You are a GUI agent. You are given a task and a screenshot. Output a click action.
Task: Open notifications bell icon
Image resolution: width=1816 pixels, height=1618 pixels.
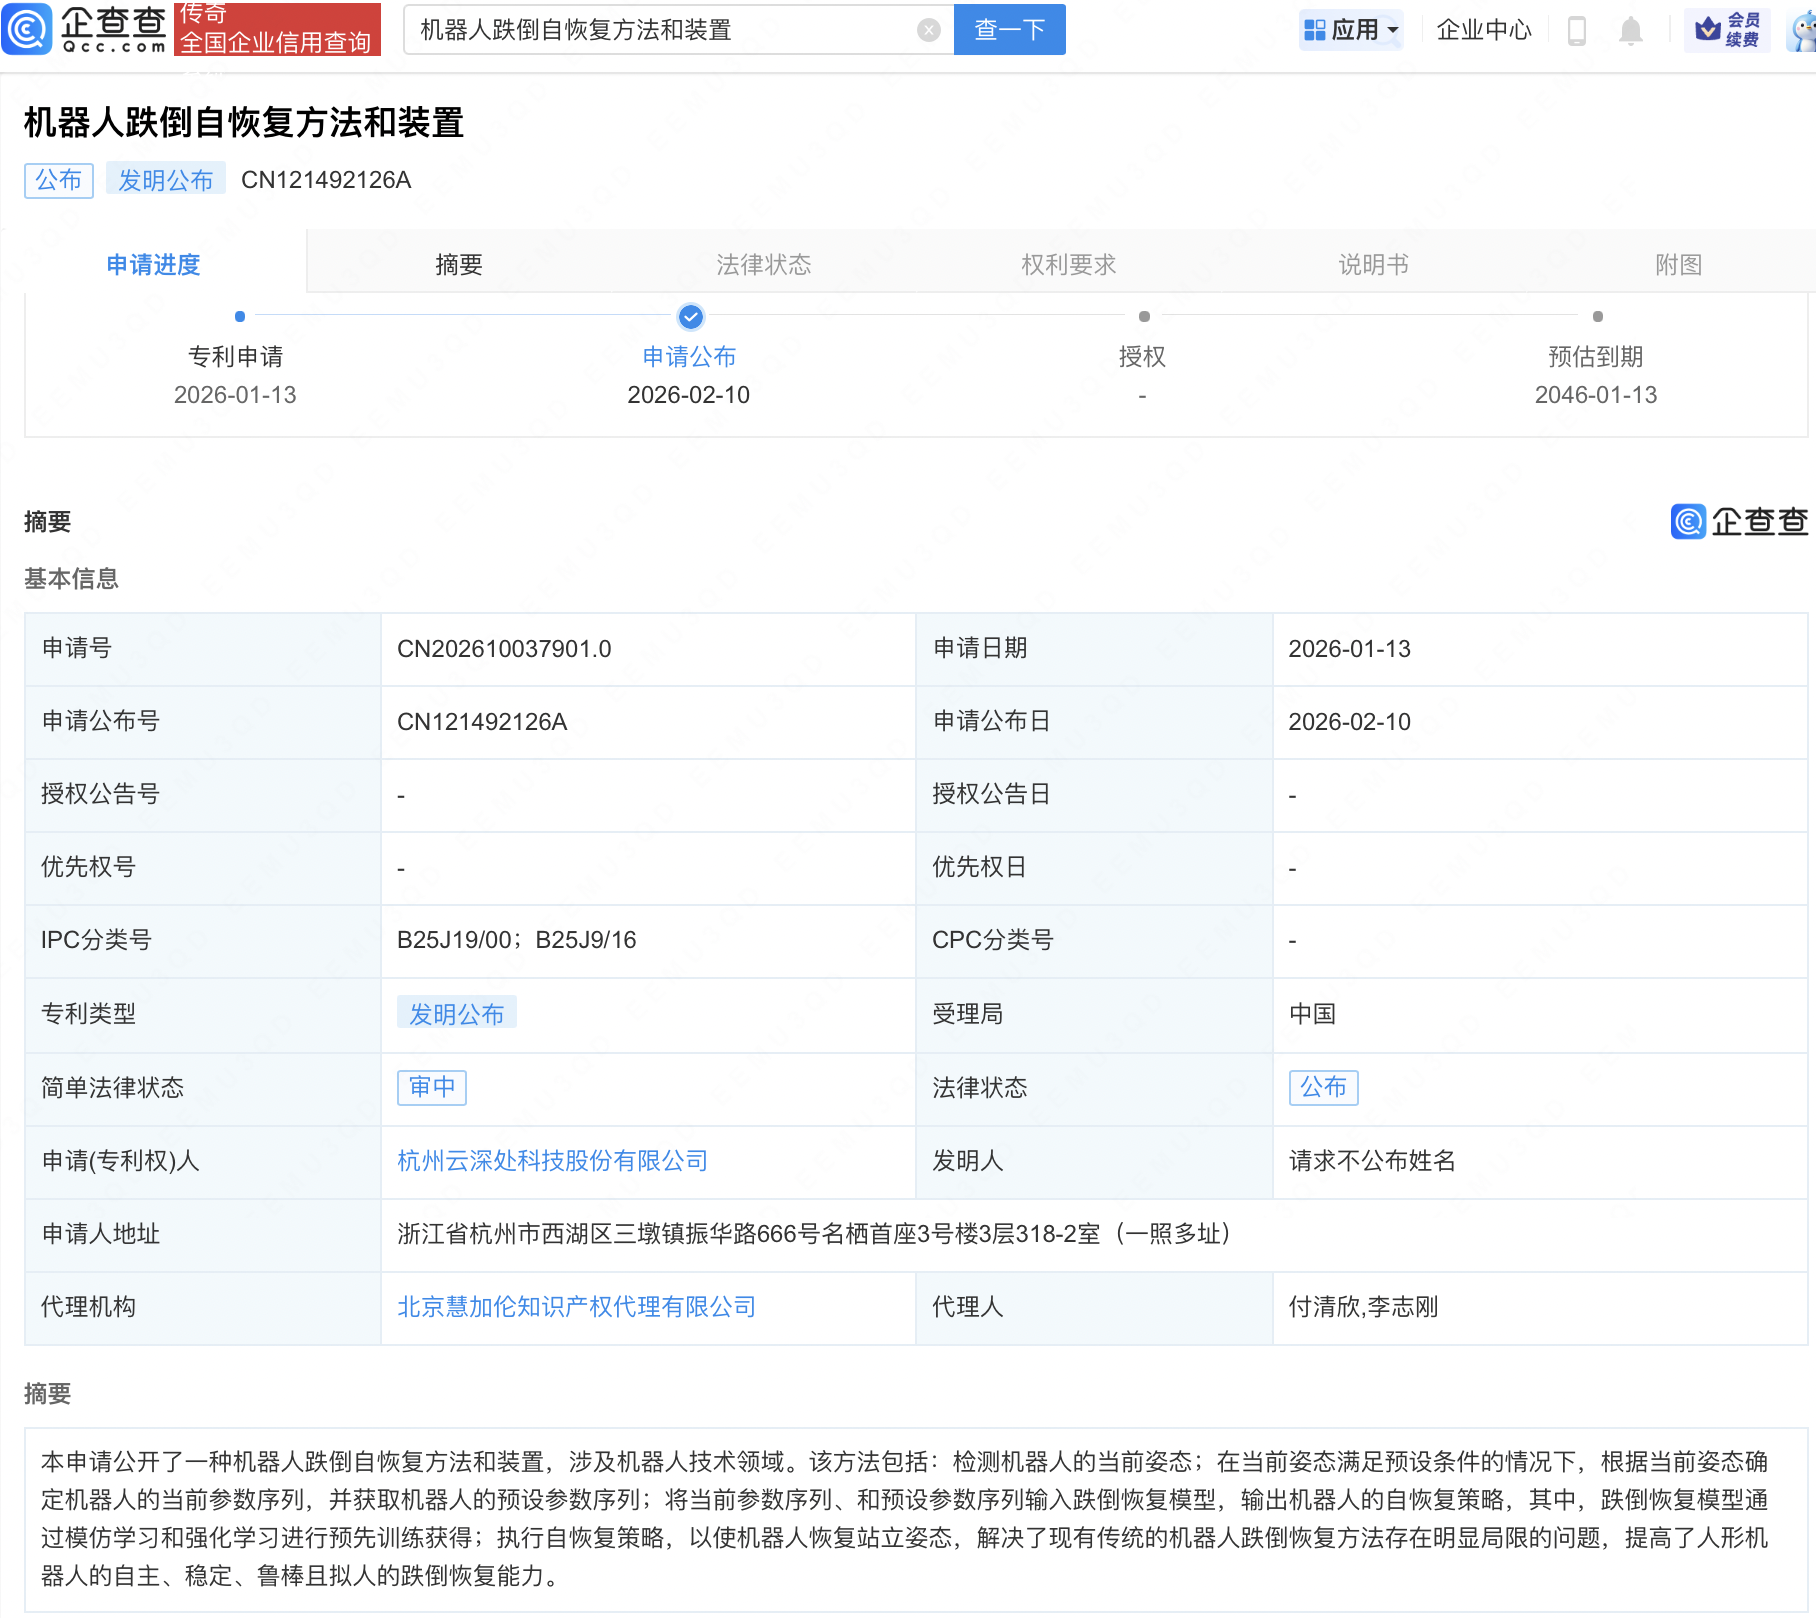1630,30
